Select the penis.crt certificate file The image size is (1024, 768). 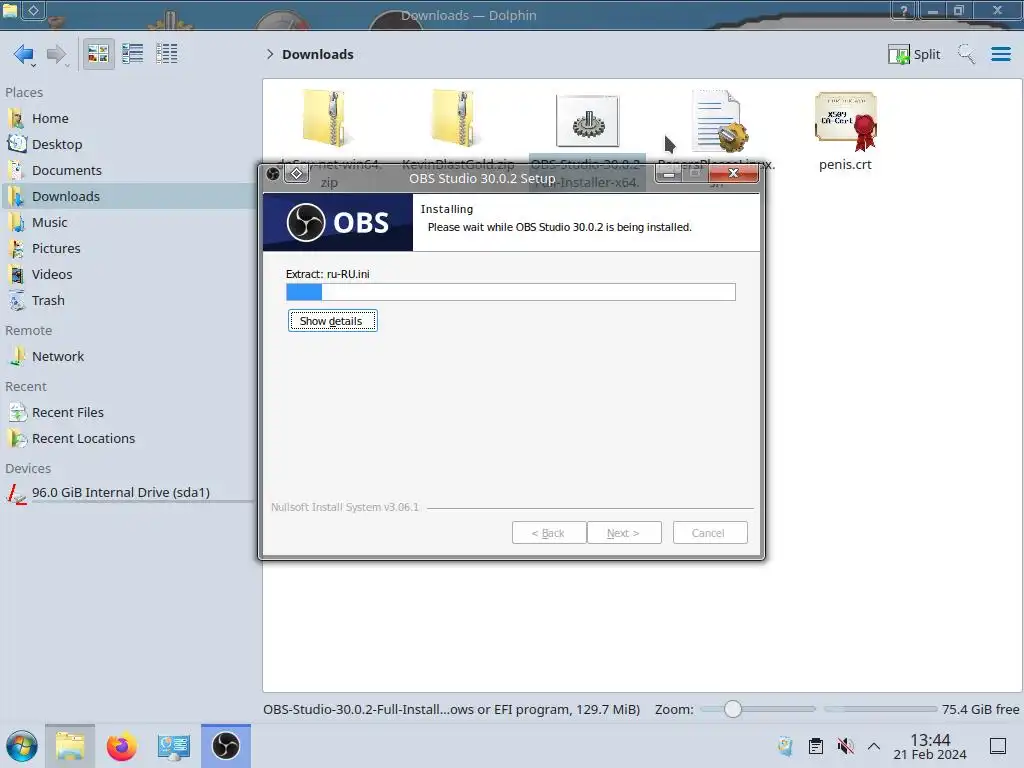click(846, 132)
